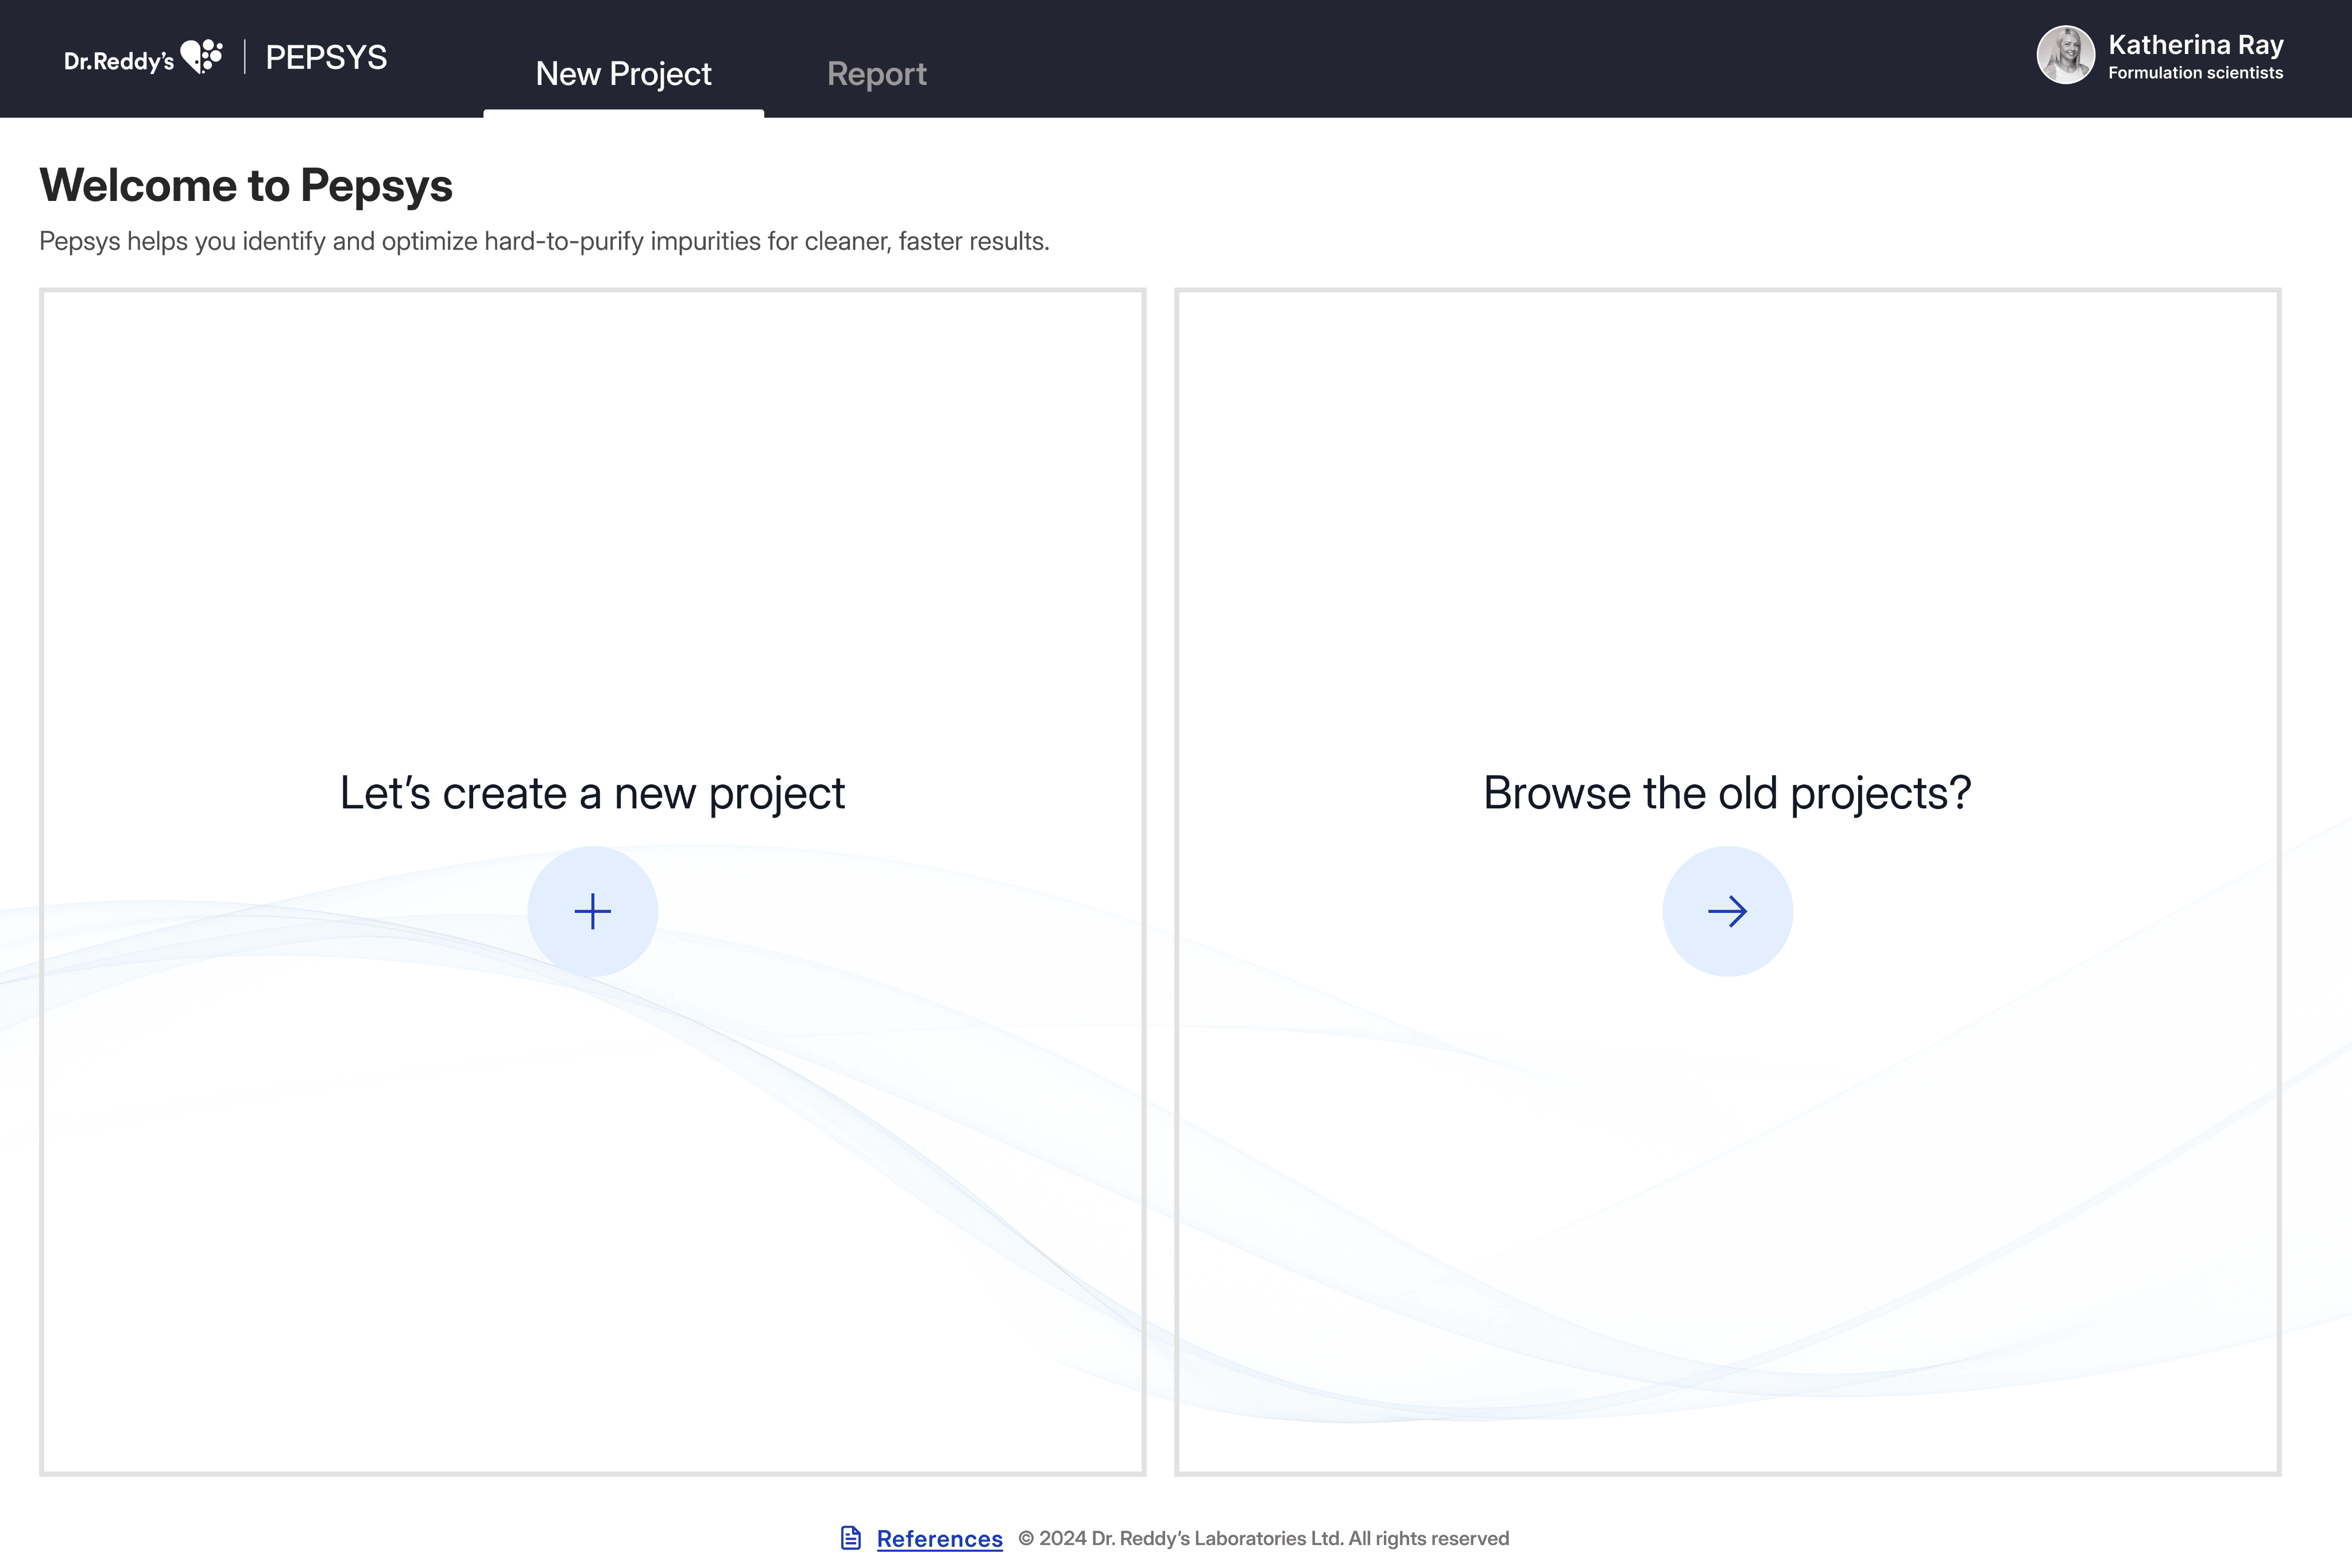
Task: Click empty area of new project card
Action: (592, 500)
